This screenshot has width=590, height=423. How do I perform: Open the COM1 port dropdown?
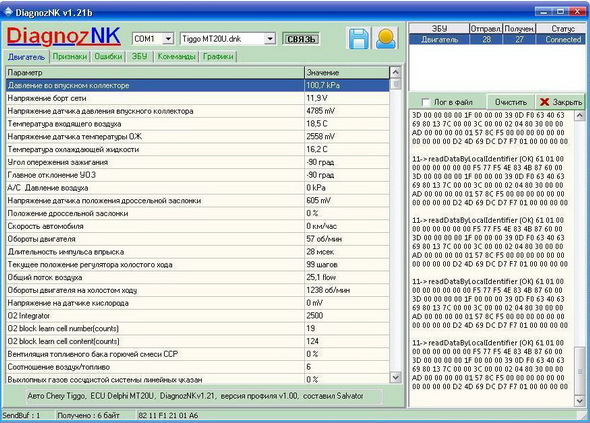tap(168, 38)
